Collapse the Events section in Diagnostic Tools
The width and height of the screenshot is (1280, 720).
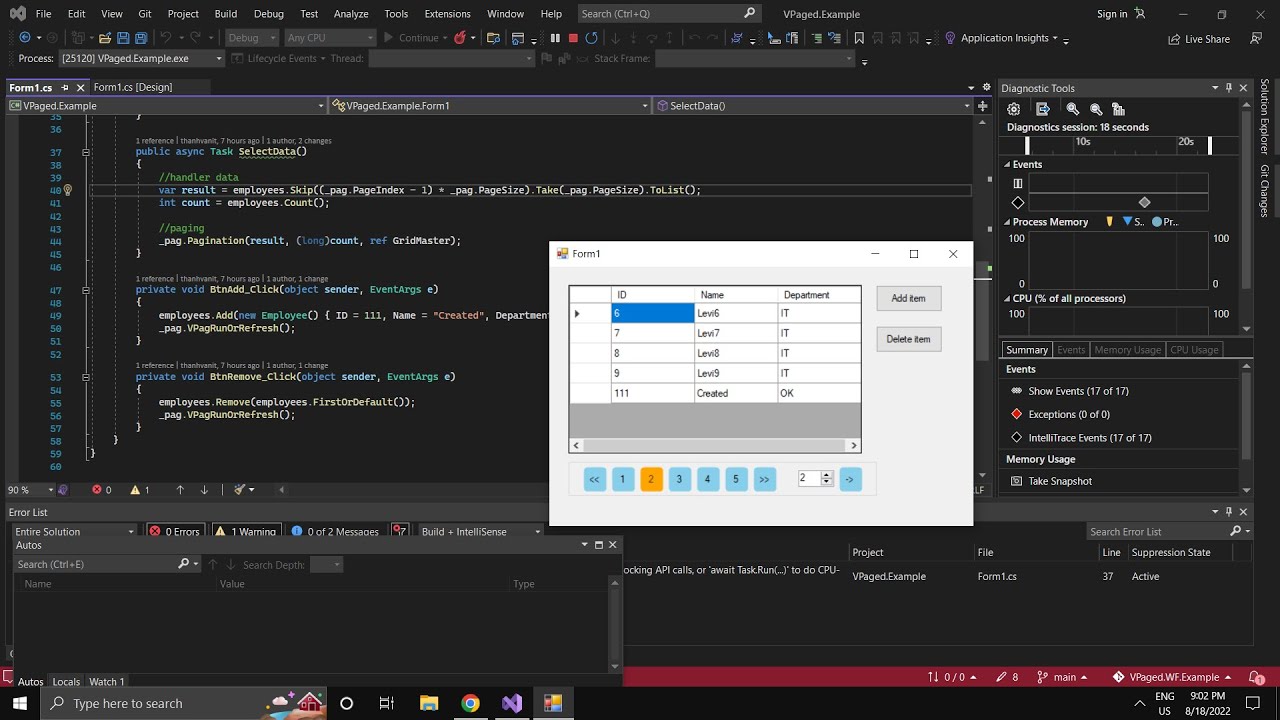click(x=1008, y=164)
